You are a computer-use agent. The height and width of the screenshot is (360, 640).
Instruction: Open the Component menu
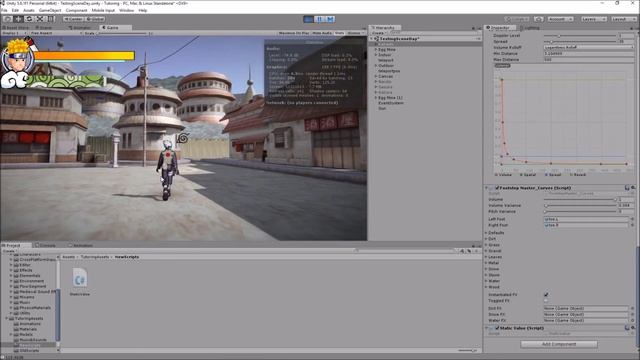pos(76,10)
